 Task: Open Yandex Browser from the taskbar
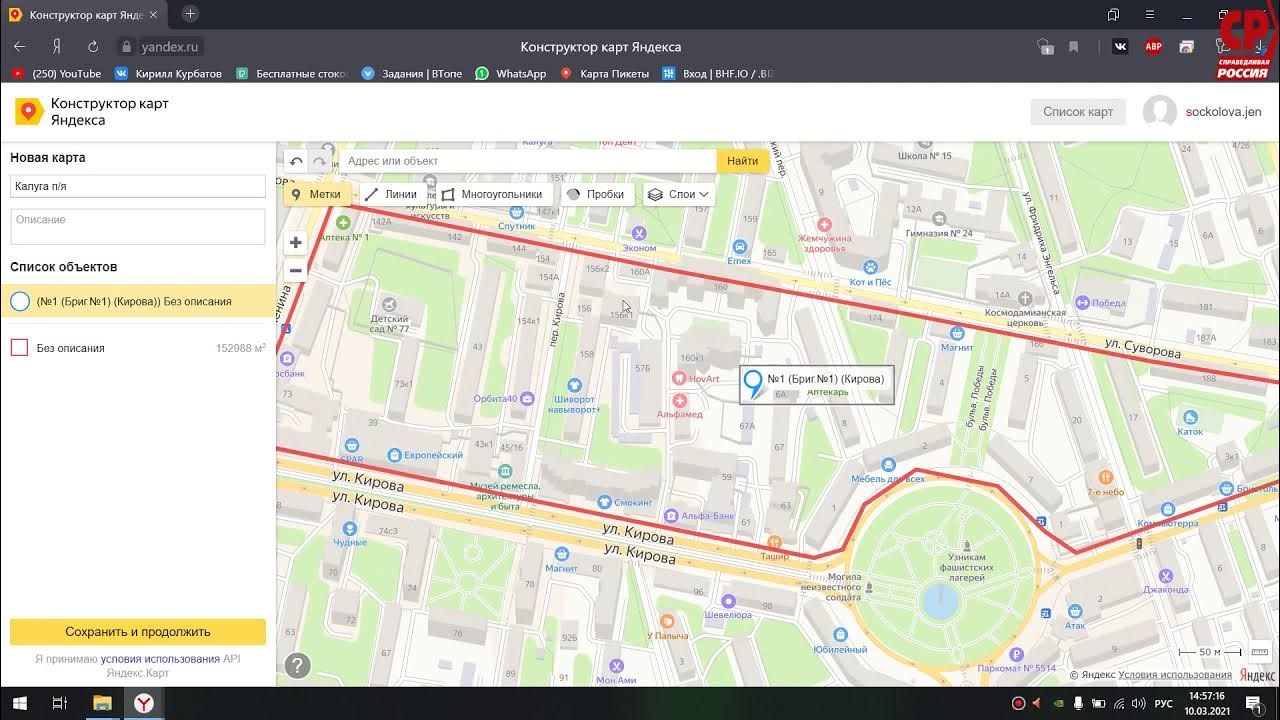(x=145, y=703)
